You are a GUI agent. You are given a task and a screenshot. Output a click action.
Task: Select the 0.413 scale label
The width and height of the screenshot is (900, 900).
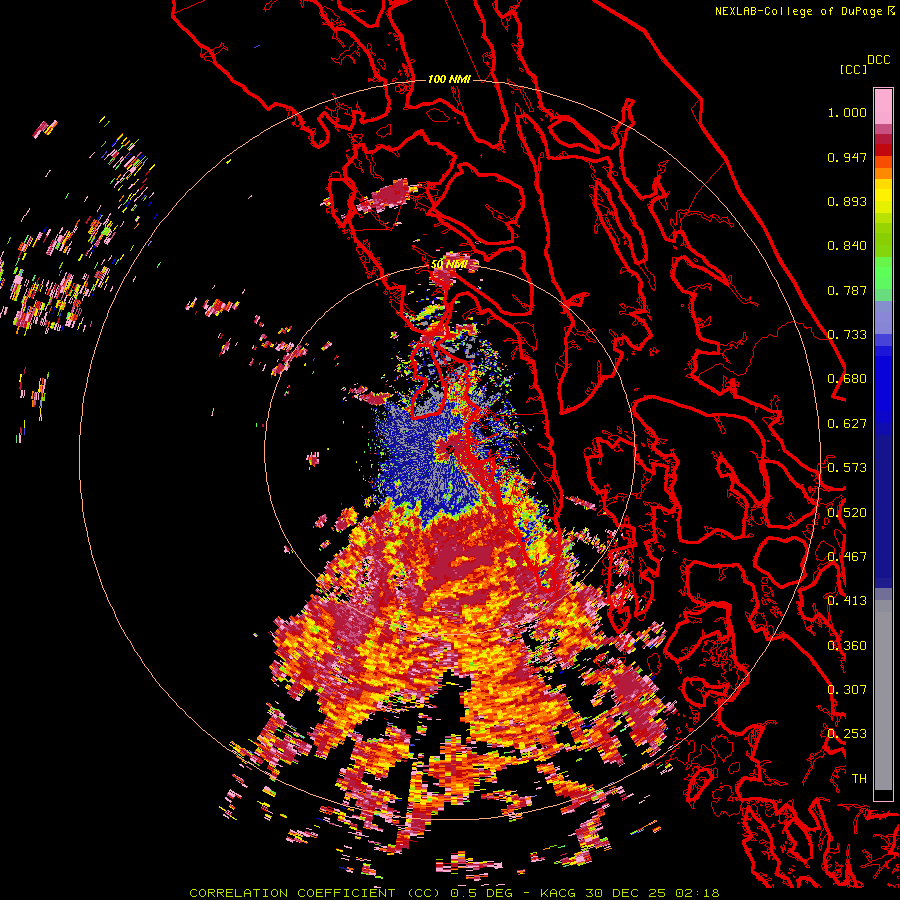[847, 601]
